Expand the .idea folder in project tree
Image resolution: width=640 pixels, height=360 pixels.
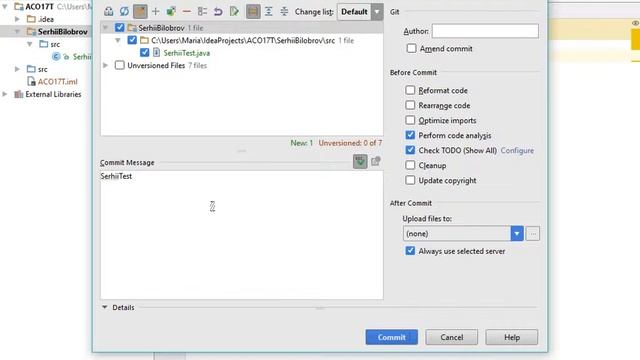17,19
